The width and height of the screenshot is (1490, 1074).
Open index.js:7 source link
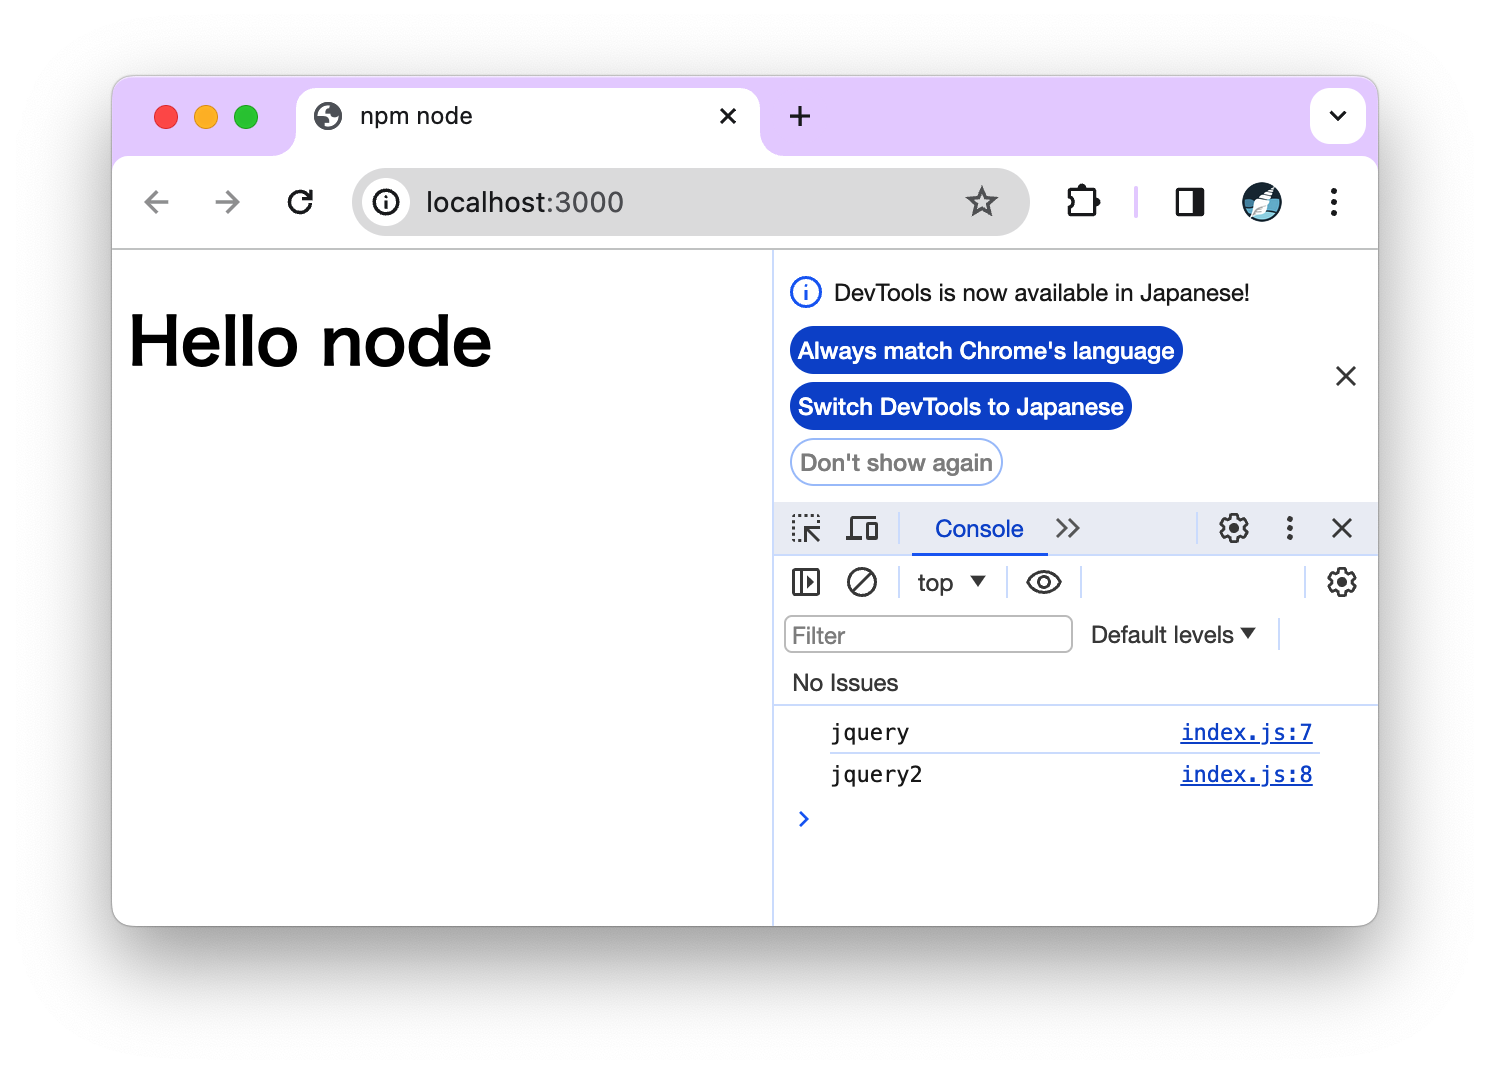coord(1246,732)
